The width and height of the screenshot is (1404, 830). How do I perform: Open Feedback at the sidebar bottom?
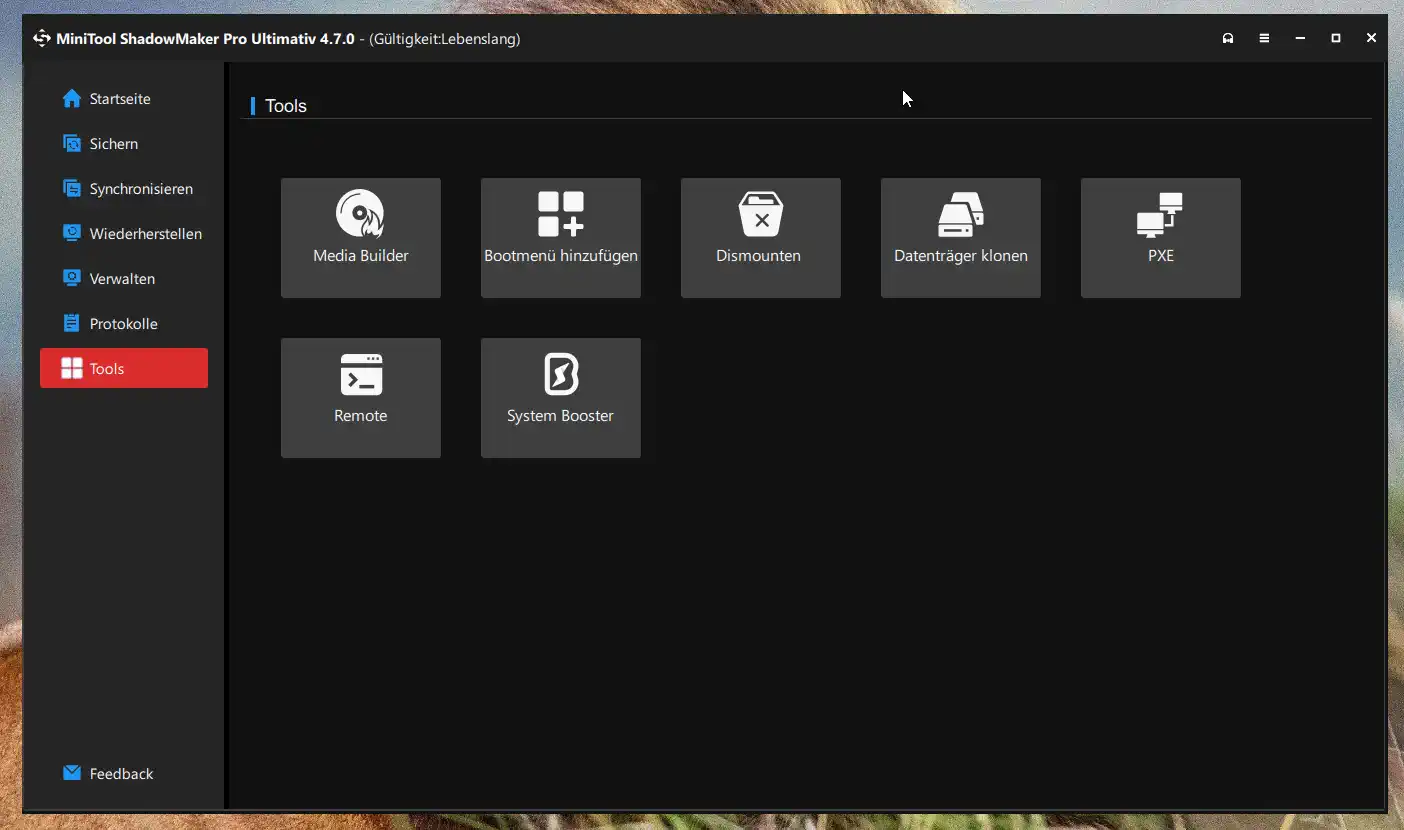point(124,773)
